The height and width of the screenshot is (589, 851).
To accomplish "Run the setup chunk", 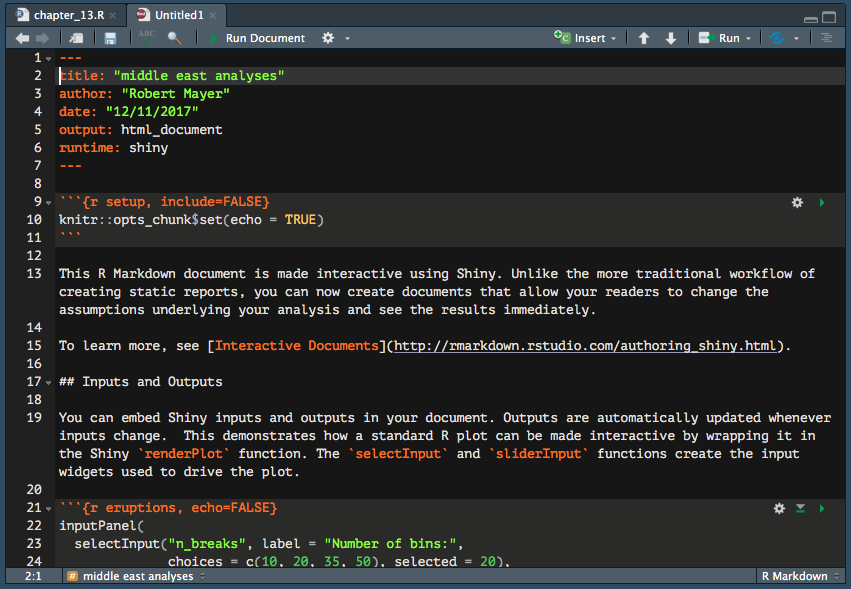I will point(822,202).
